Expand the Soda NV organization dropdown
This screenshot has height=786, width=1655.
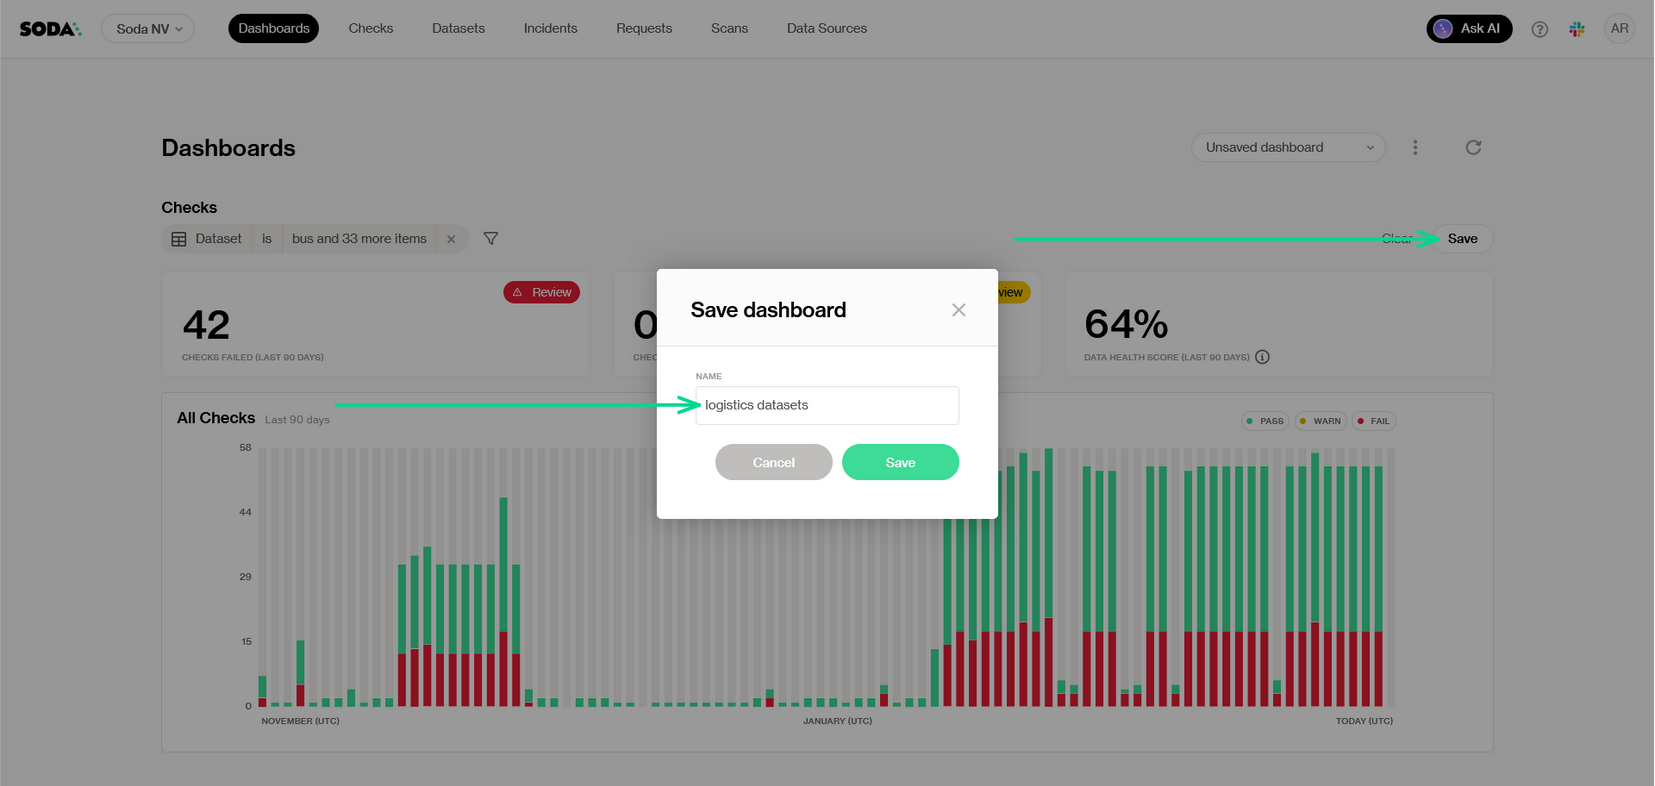pos(148,29)
